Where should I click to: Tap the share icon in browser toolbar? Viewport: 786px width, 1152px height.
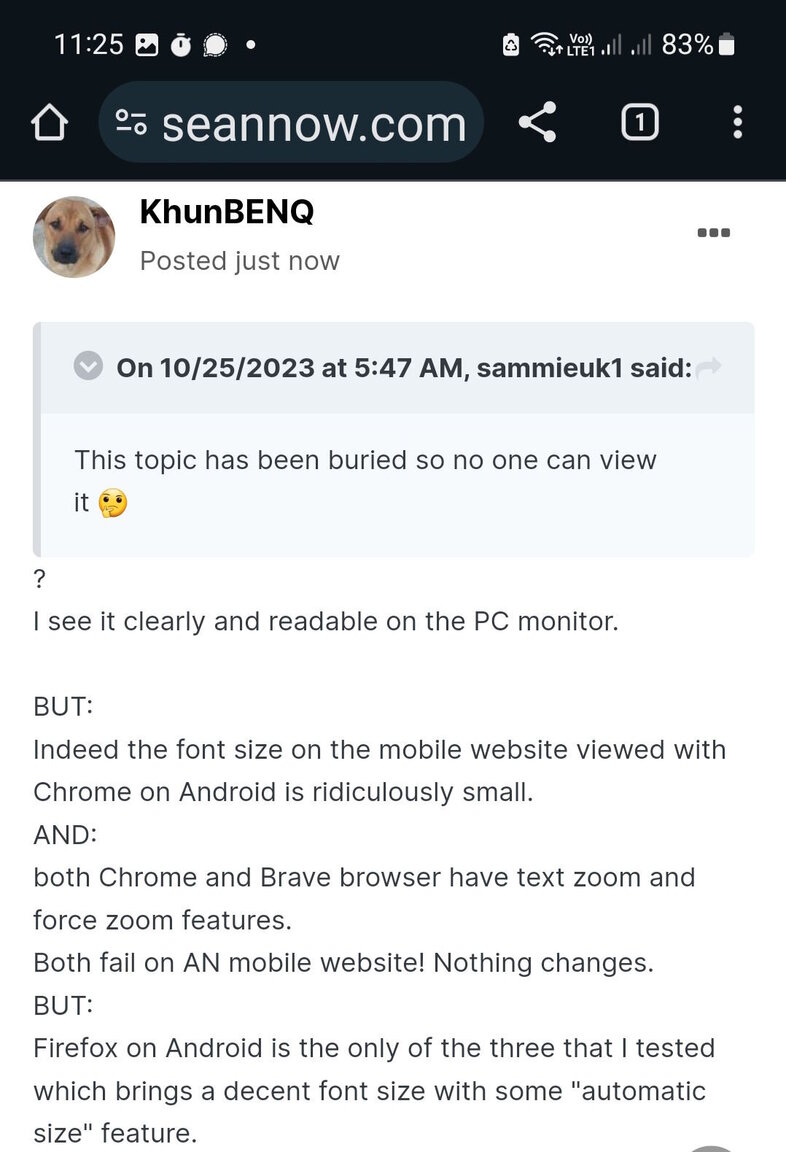point(538,122)
